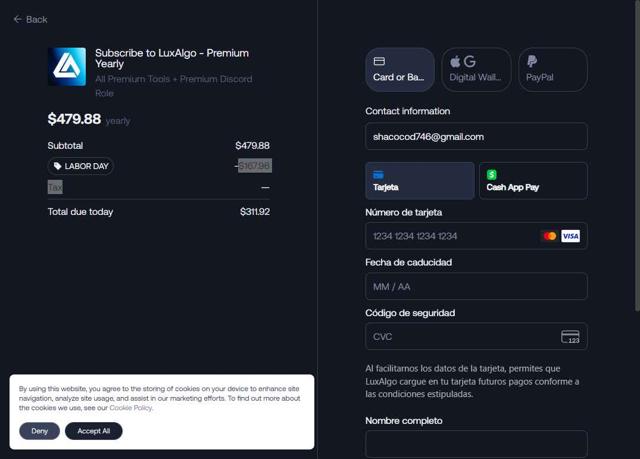
Task: Click the tag icon in LABOR DAY badge
Action: coord(58,166)
